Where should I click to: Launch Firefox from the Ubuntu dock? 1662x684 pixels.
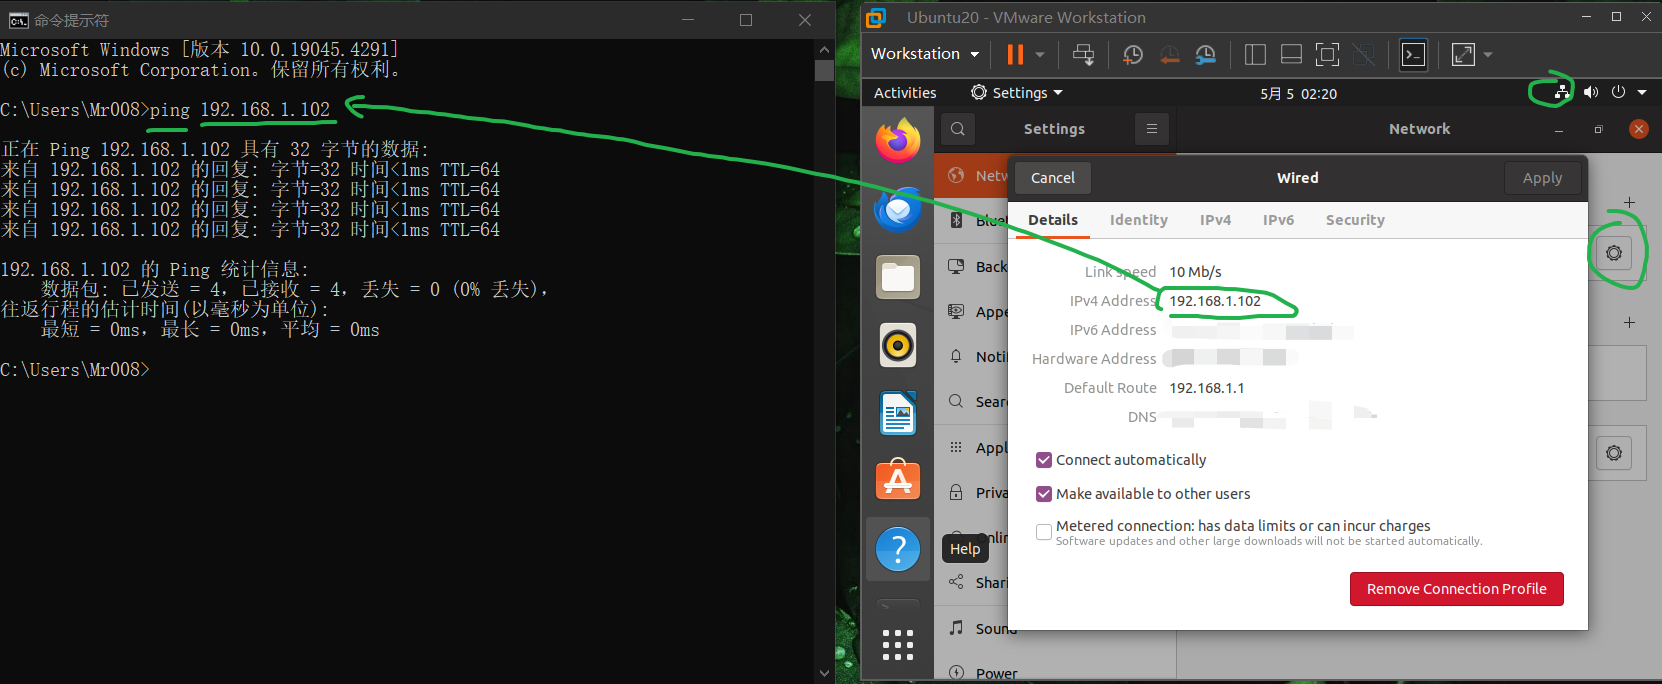[898, 140]
